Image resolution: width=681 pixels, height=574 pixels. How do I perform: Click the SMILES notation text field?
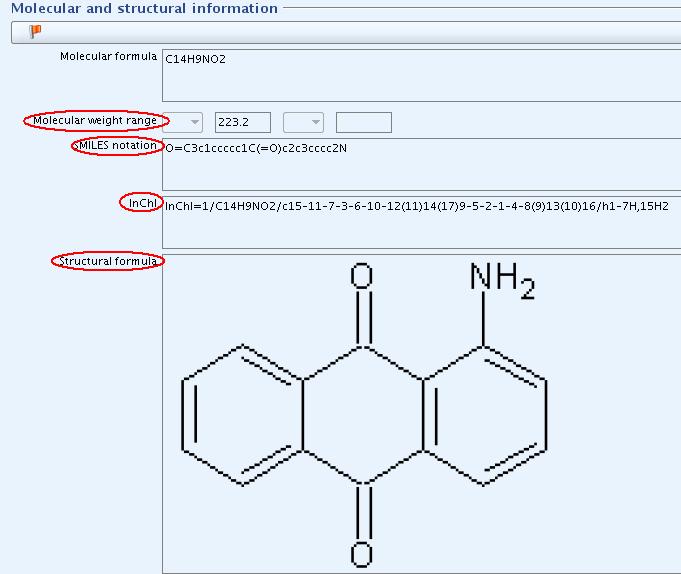[421, 165]
